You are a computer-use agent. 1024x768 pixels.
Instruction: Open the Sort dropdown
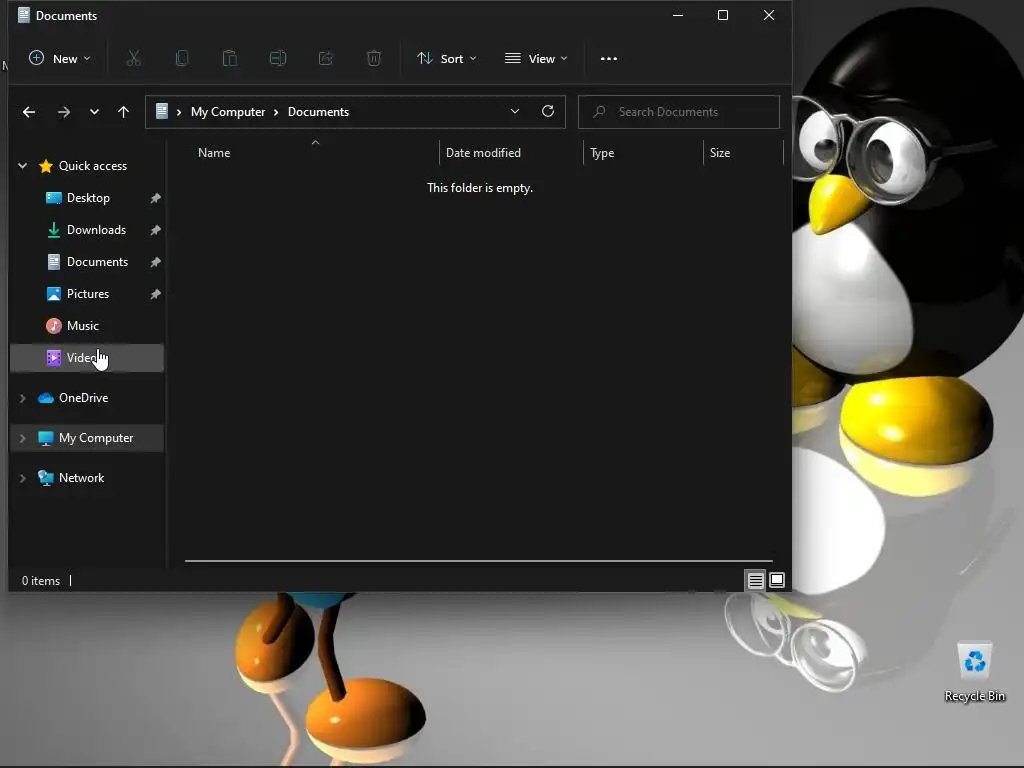[447, 59]
